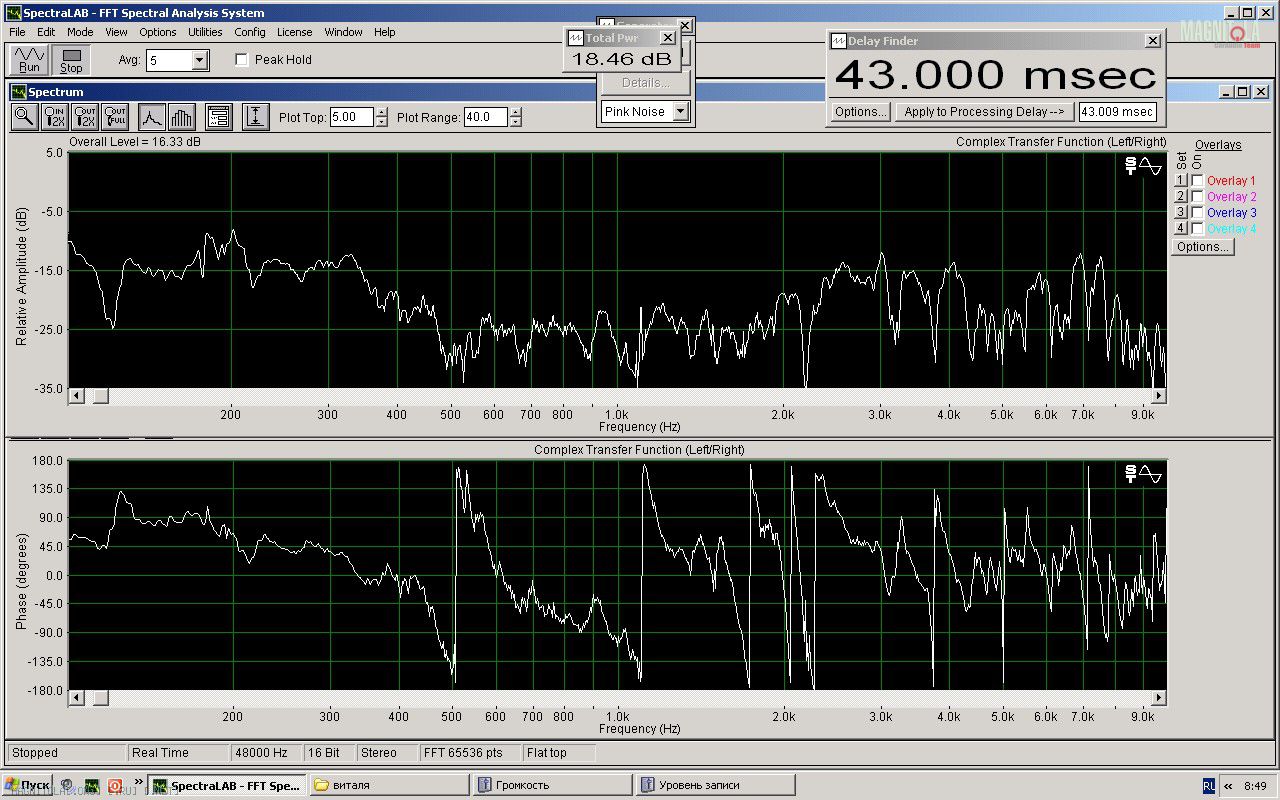This screenshot has height=800, width=1280.
Task: Click the Spectrum window title icon
Action: 18,92
